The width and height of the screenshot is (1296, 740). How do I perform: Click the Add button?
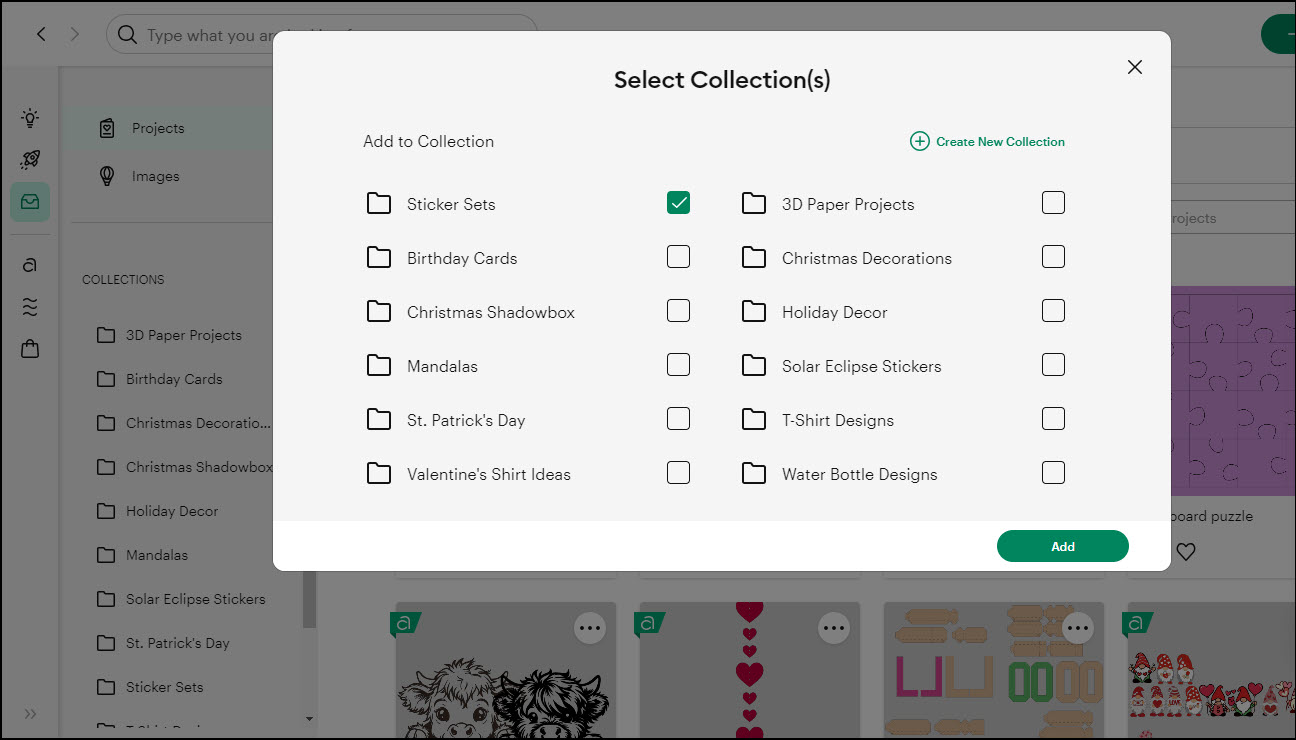[1062, 546]
